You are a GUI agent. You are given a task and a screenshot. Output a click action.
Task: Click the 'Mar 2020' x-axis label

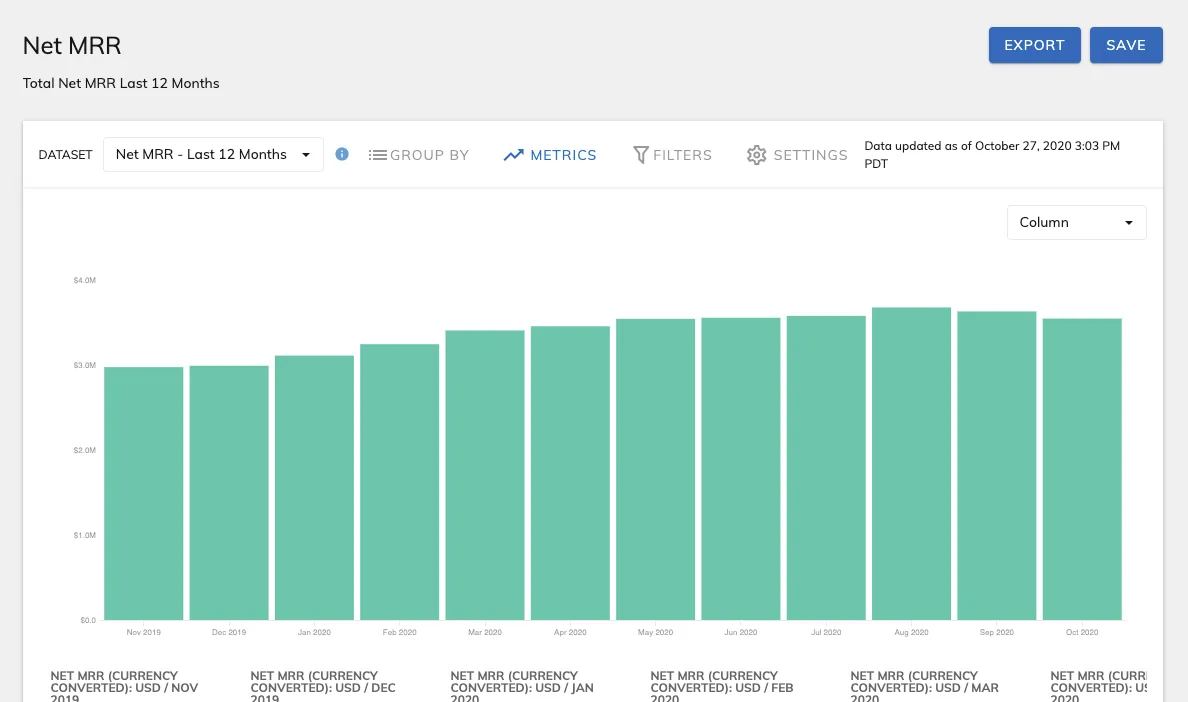coord(485,632)
